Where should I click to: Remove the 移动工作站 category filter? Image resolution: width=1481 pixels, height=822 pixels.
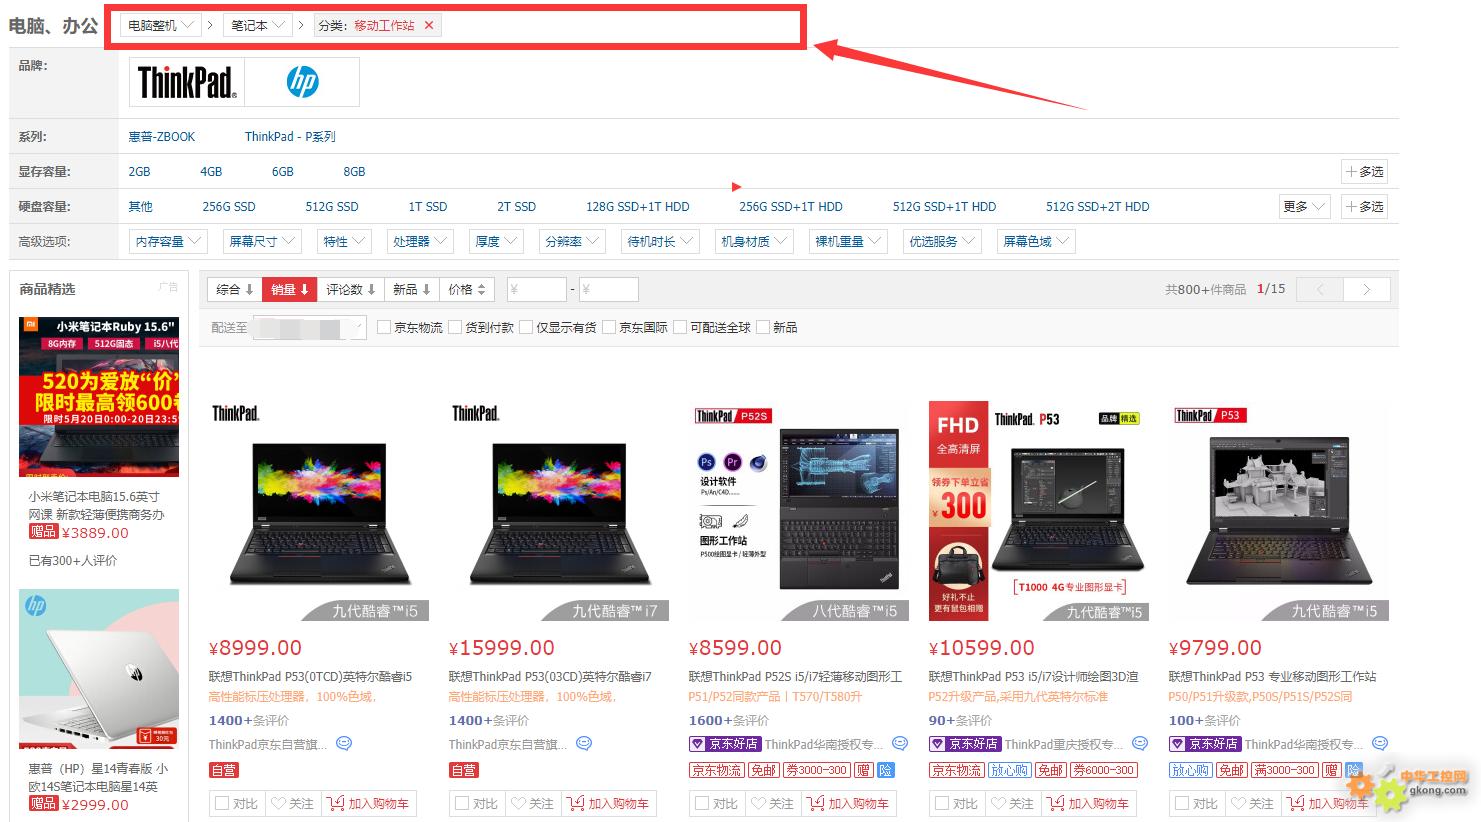(429, 26)
